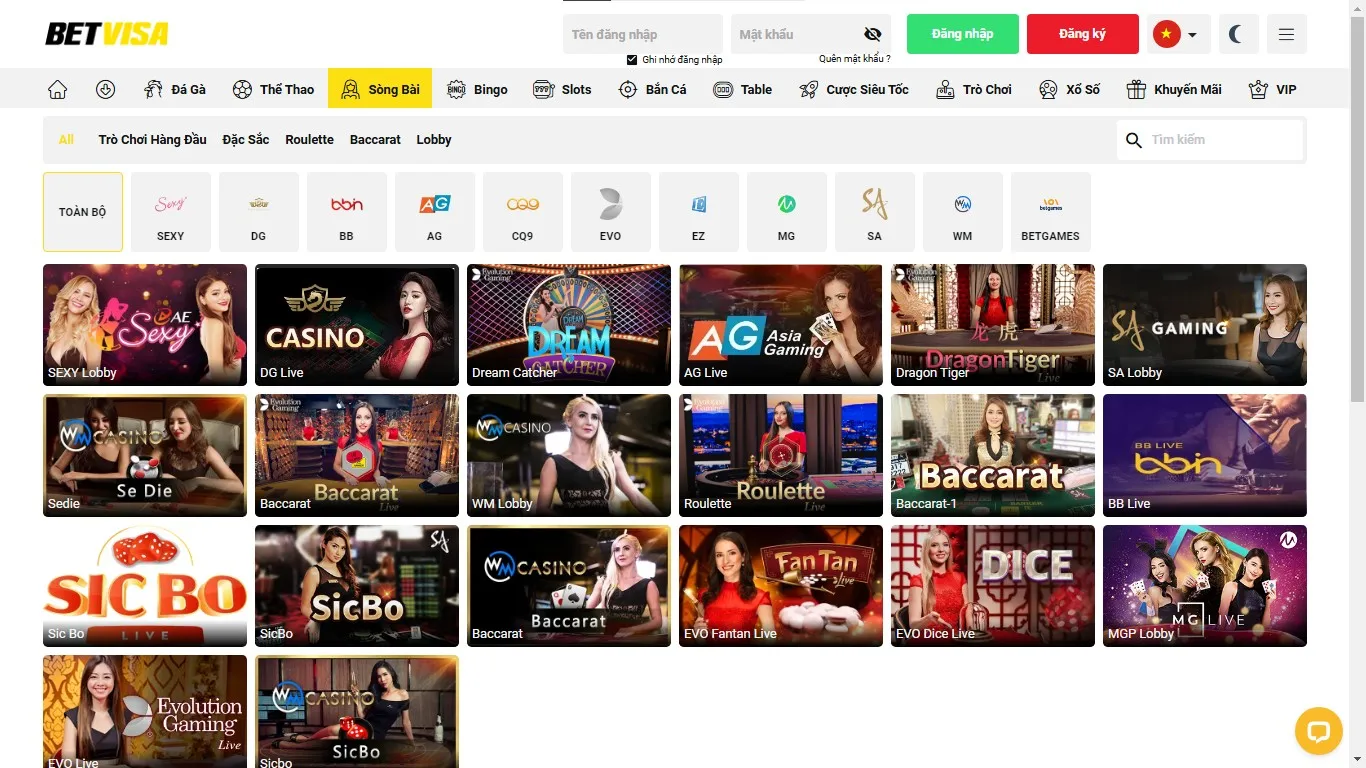Open the Cược Siêu Tốc category
Screen dimensions: 1366x768
[x=854, y=89]
